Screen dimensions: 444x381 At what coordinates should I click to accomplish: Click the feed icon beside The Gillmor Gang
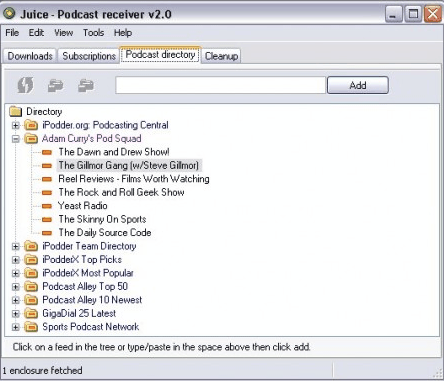[x=47, y=166]
